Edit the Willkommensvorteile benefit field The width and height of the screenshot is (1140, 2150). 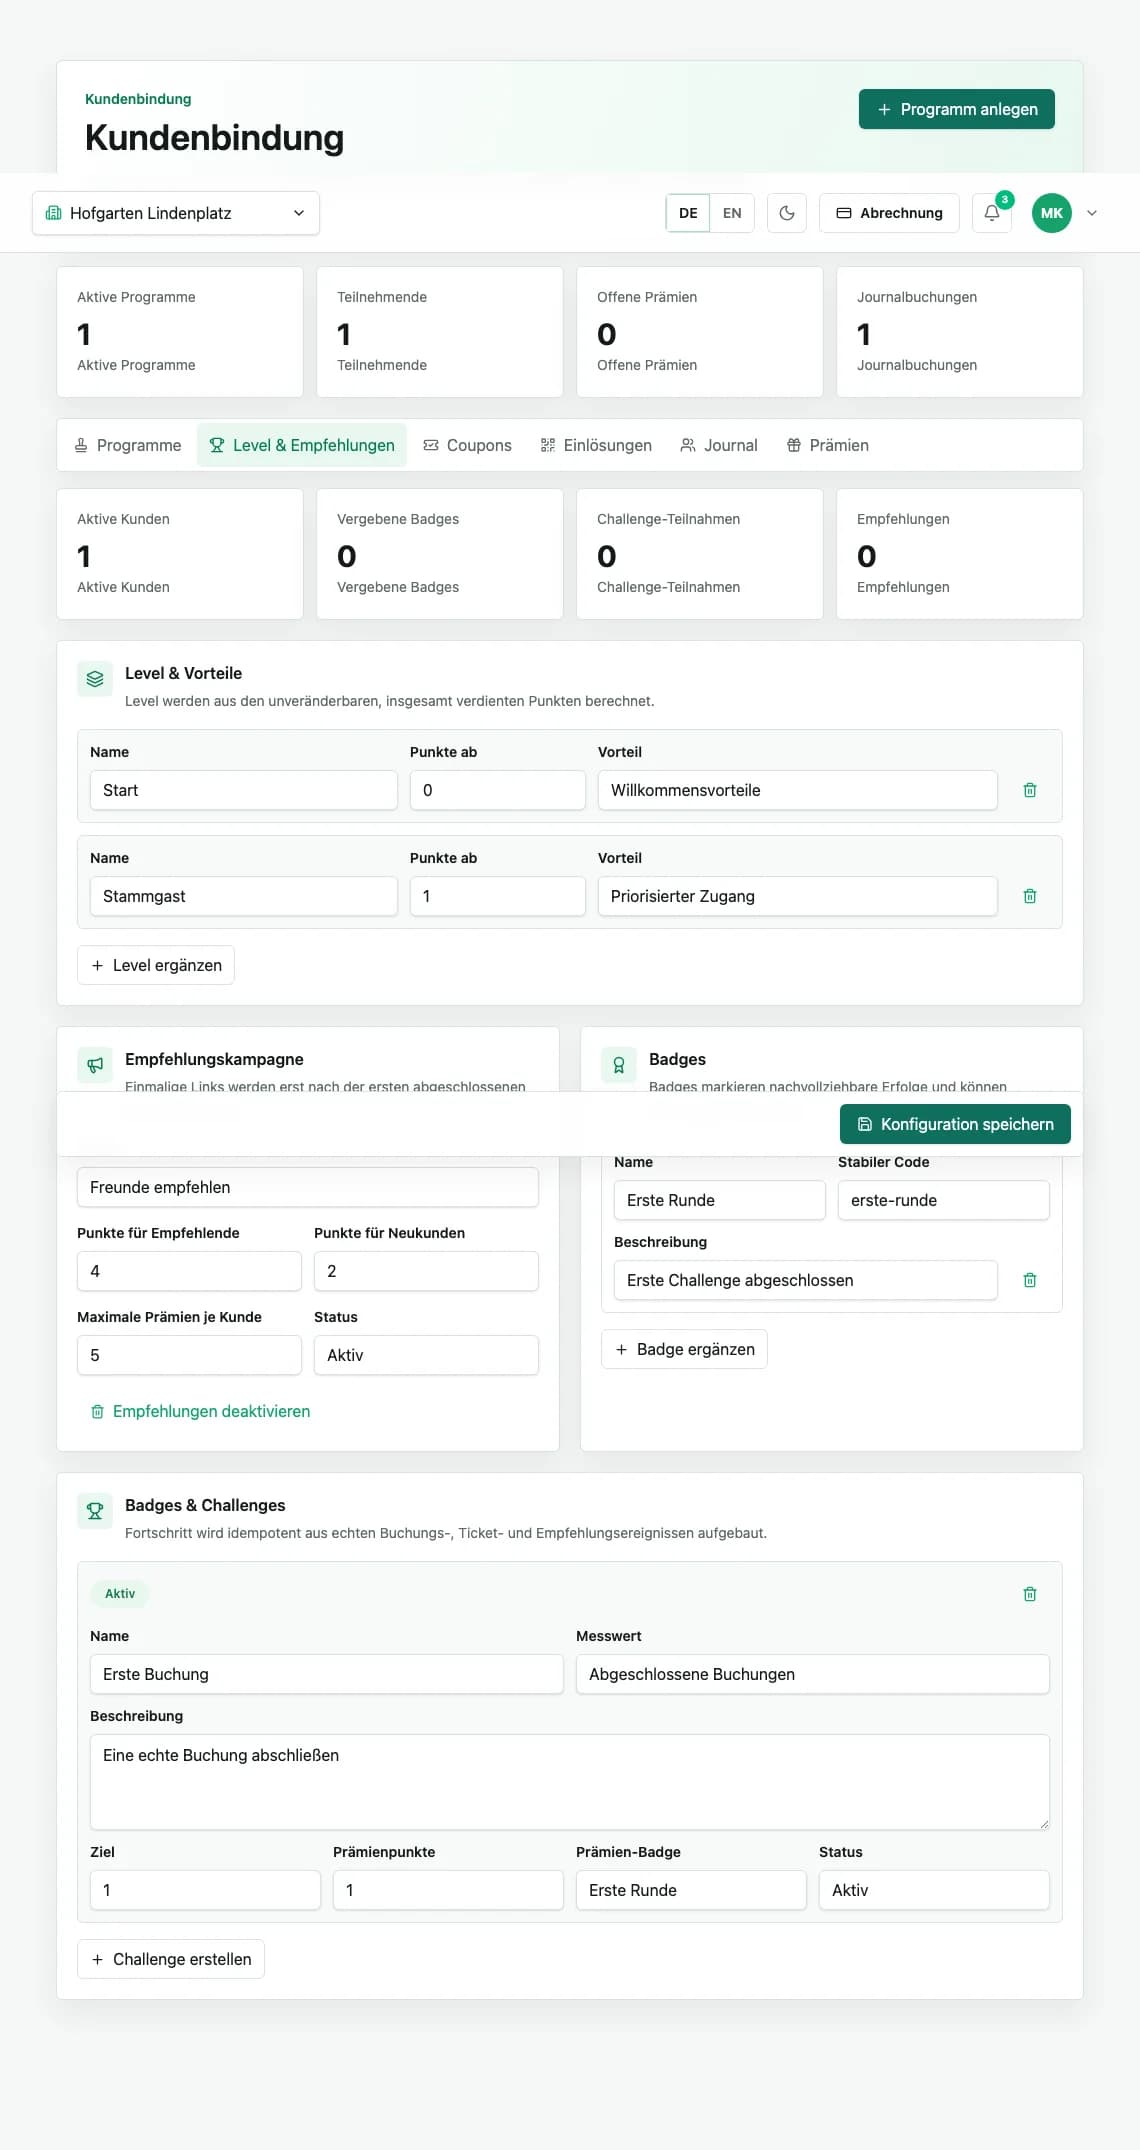[798, 790]
